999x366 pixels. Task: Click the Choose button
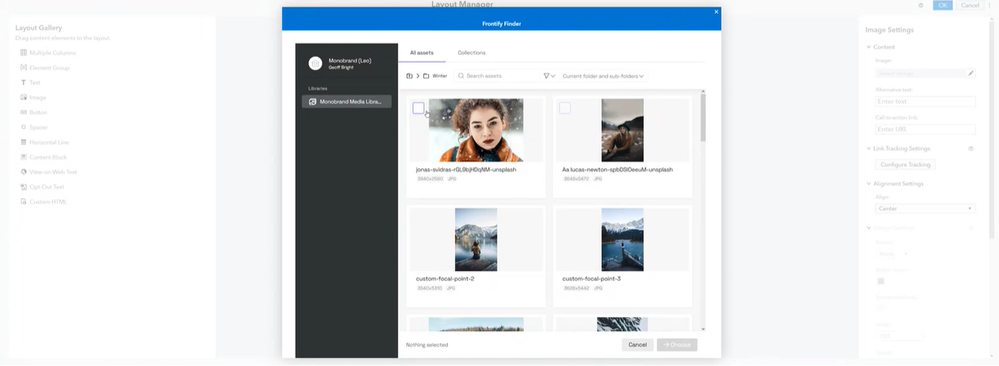click(x=677, y=345)
